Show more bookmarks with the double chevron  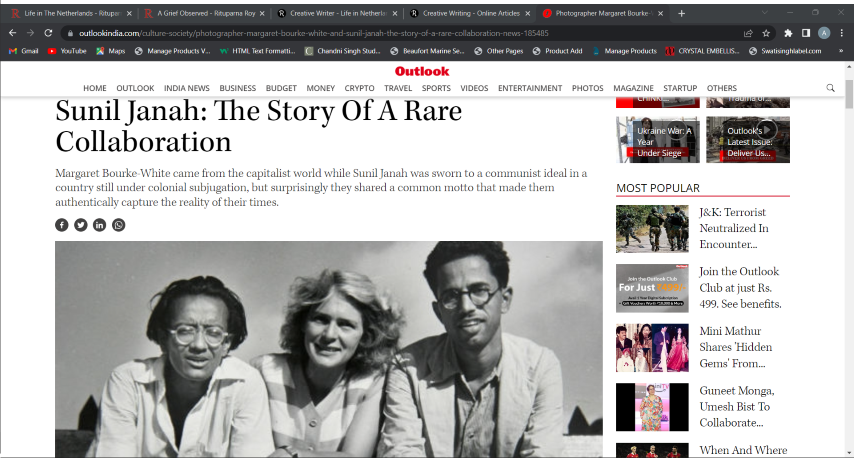click(x=841, y=51)
